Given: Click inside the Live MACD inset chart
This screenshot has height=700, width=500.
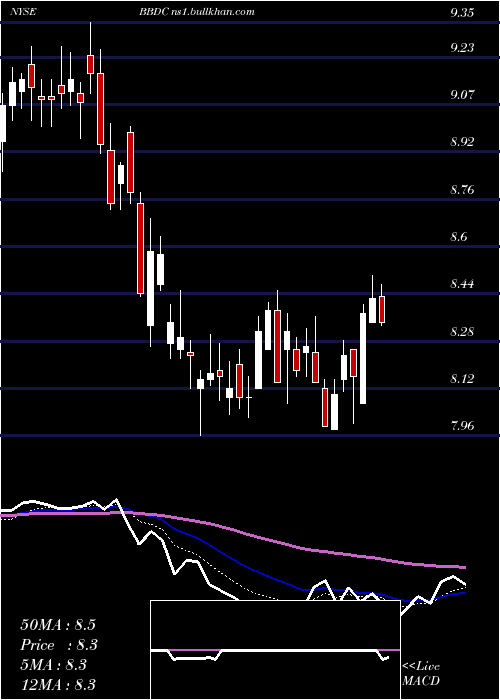Looking at the screenshot, I should click(x=275, y=650).
